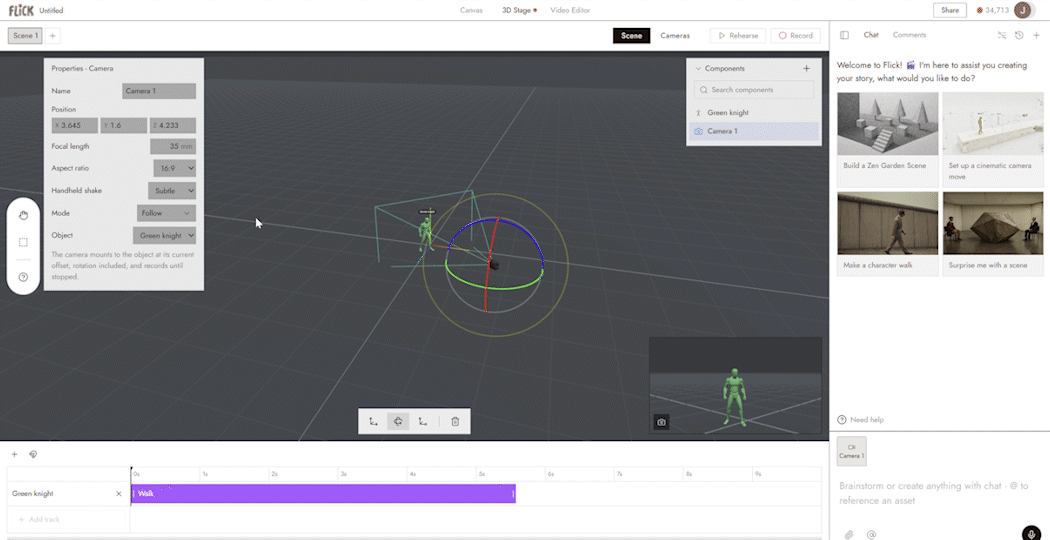
Task: Take snapshot from camera preview
Action: (x=661, y=422)
